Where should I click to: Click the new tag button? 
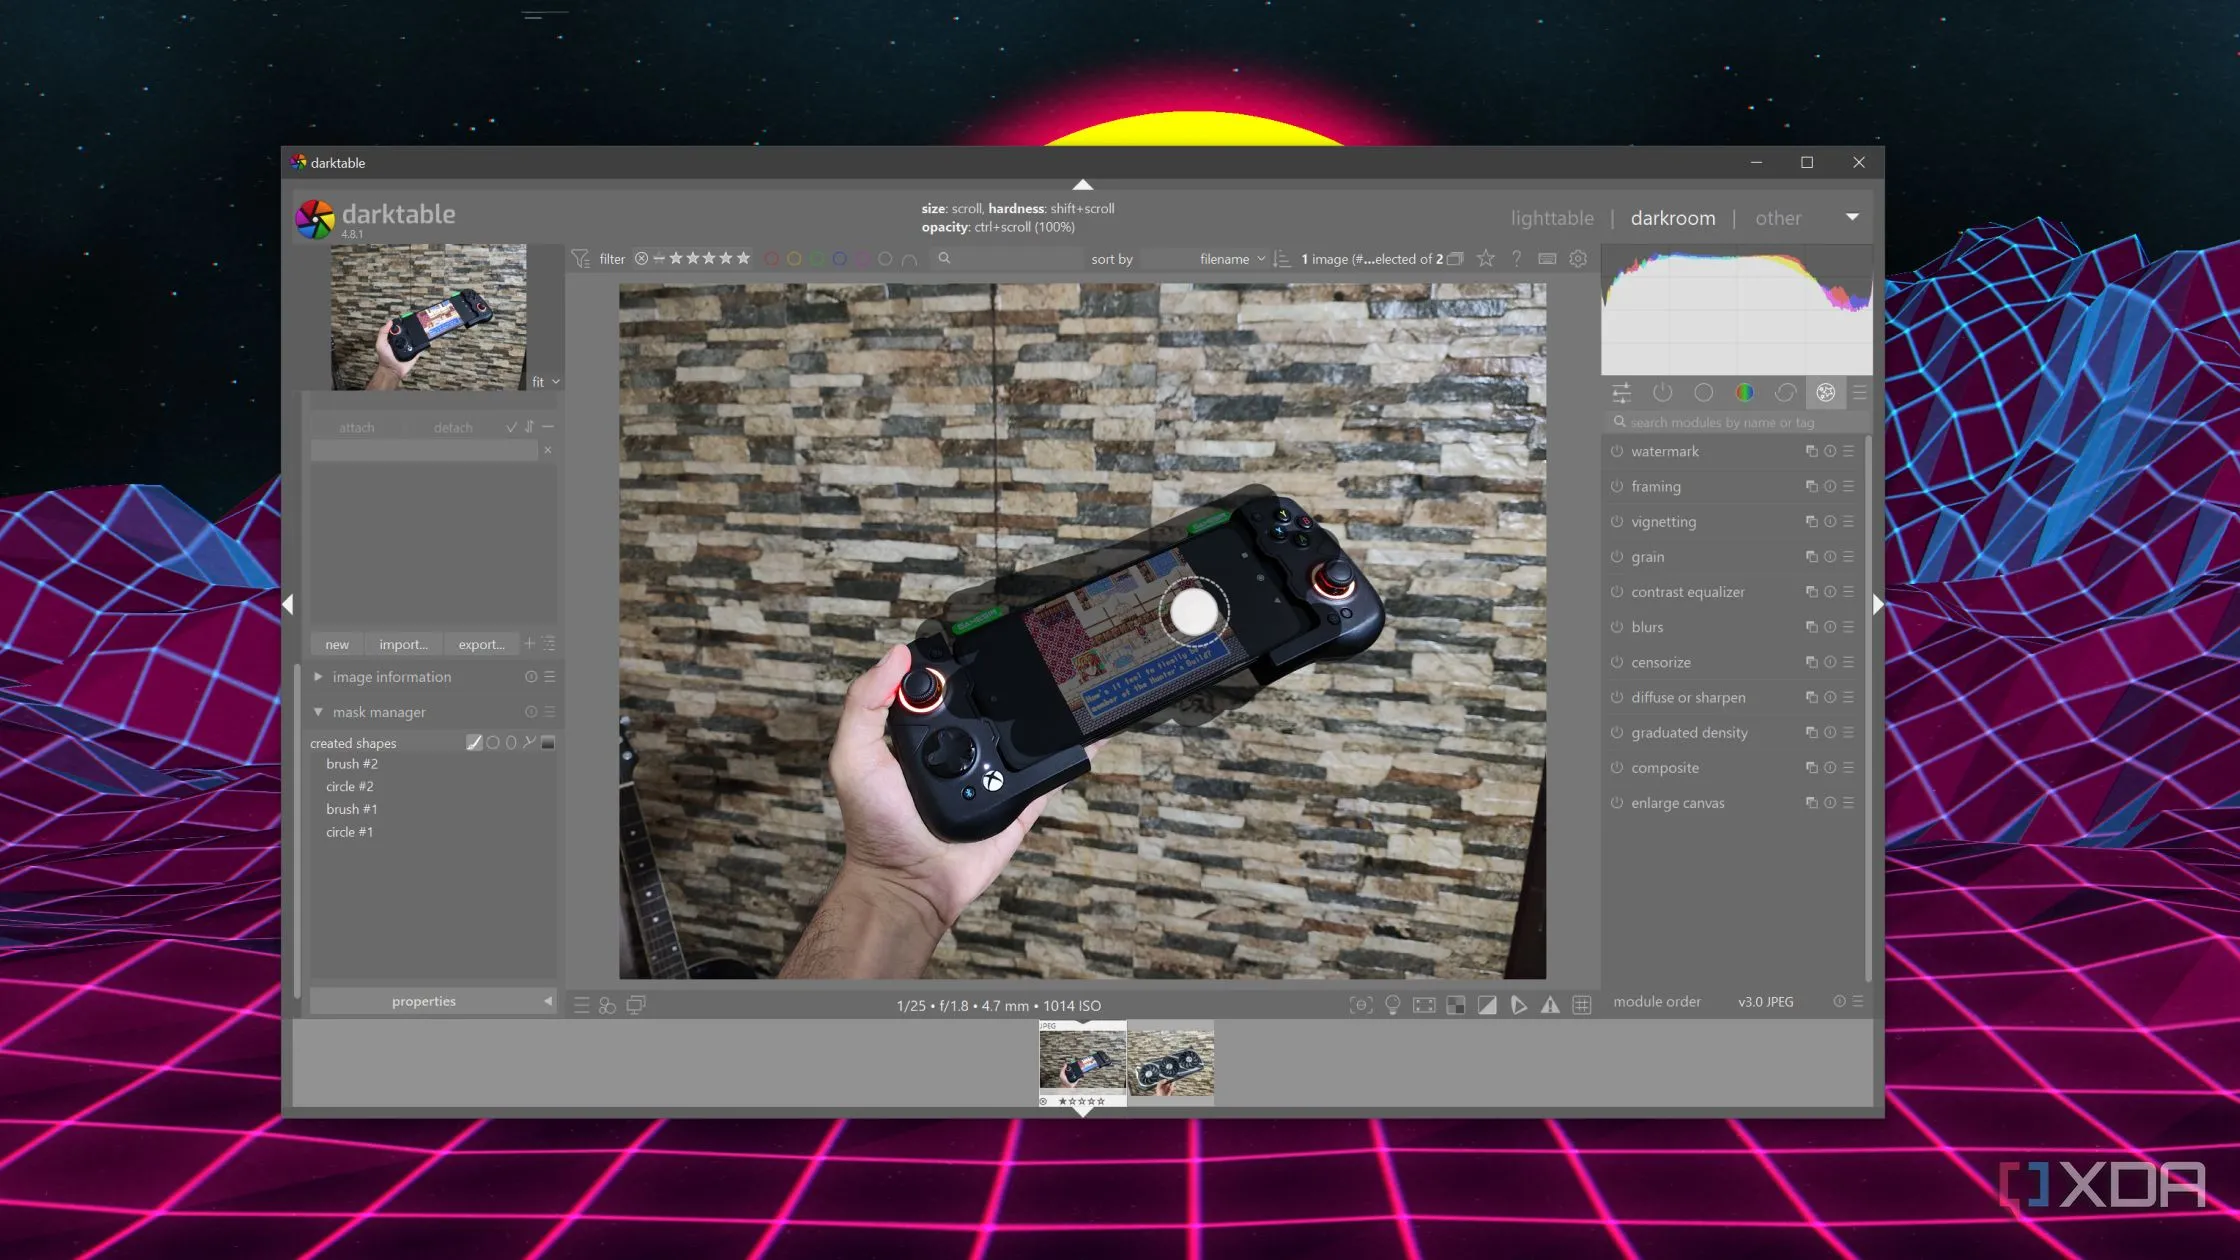[337, 644]
